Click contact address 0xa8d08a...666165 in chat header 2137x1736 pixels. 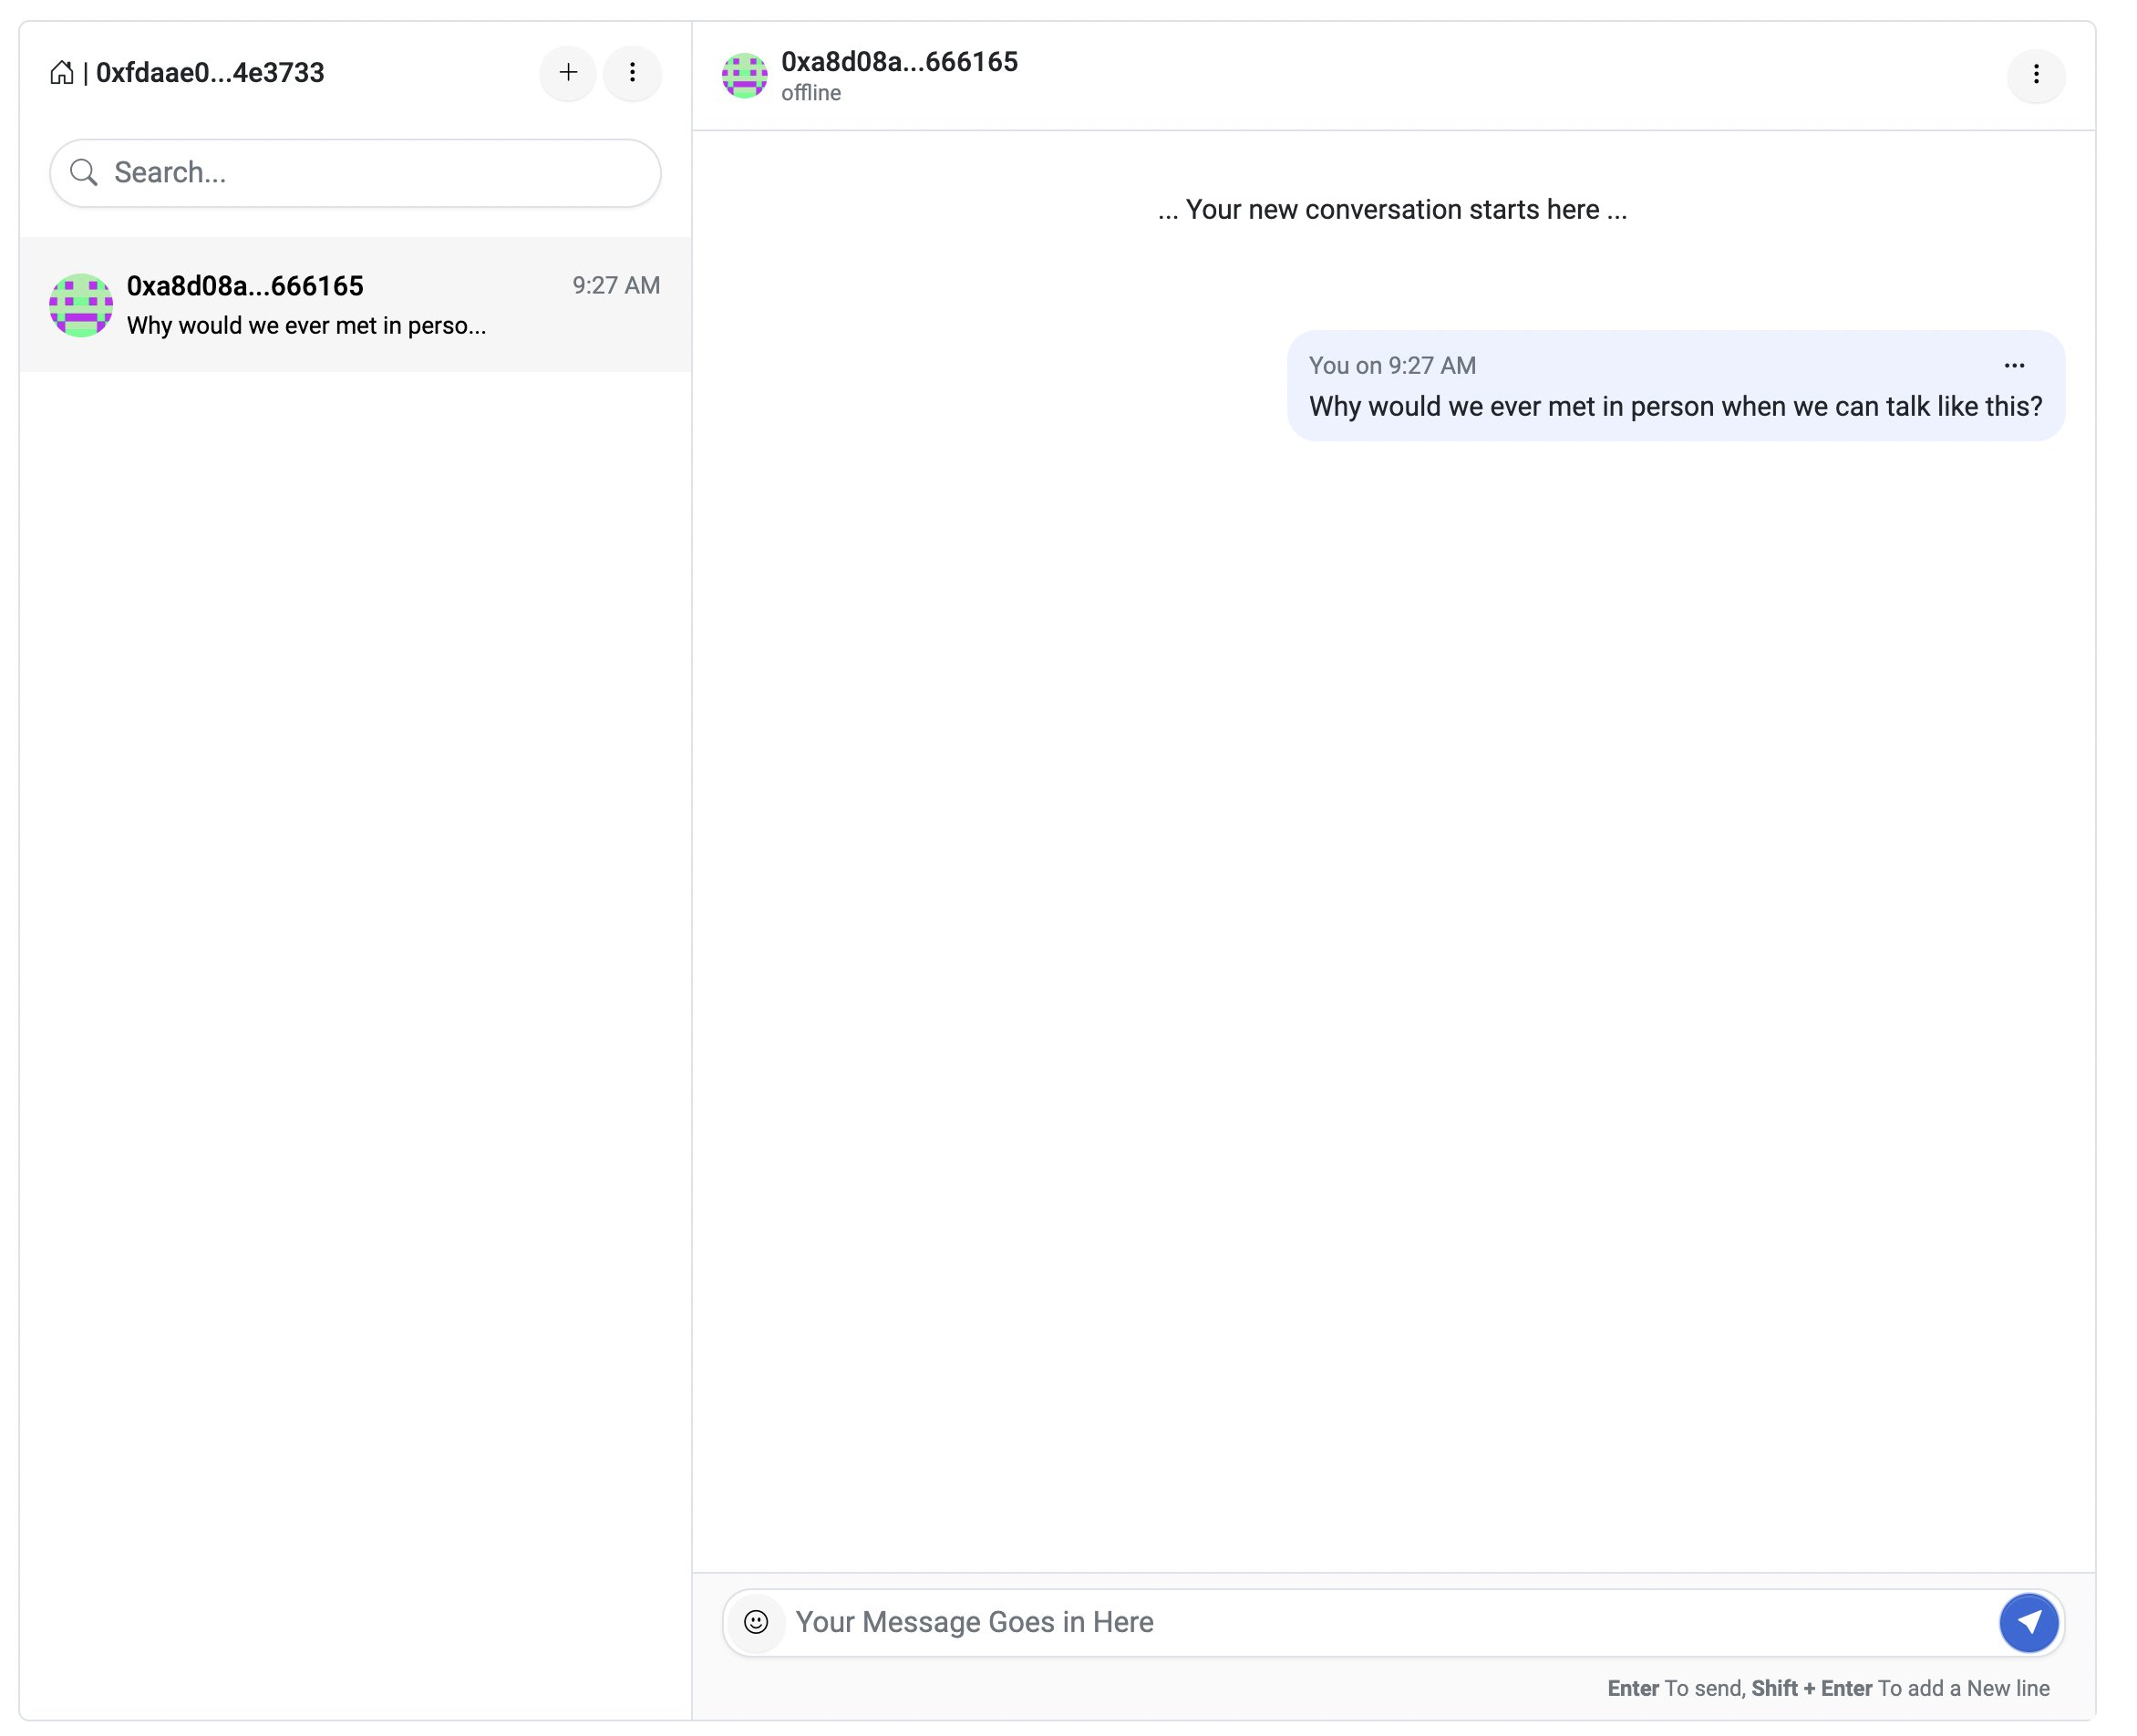point(899,62)
